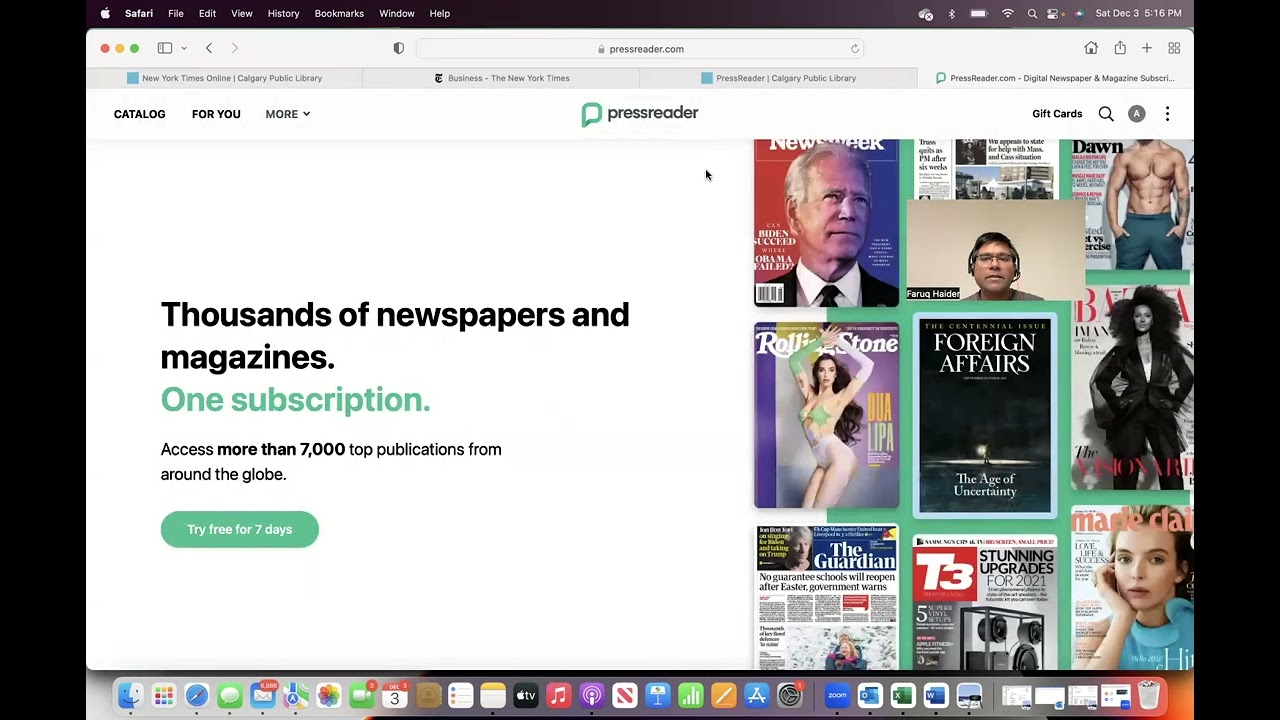Click the Safari home button
This screenshot has height=720, width=1280.
tap(1091, 48)
